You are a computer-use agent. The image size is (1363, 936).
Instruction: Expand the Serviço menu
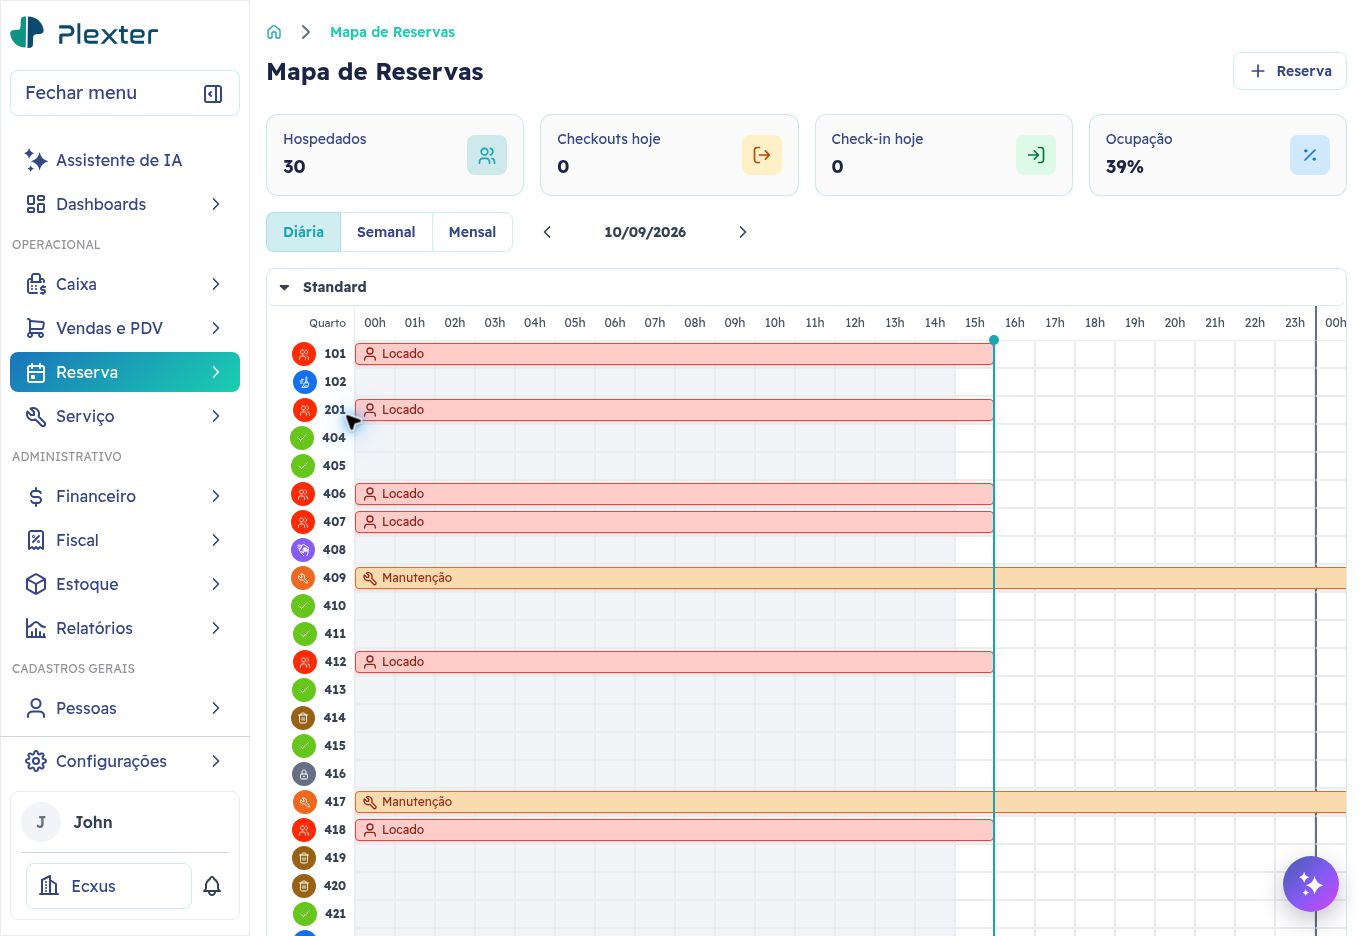125,416
